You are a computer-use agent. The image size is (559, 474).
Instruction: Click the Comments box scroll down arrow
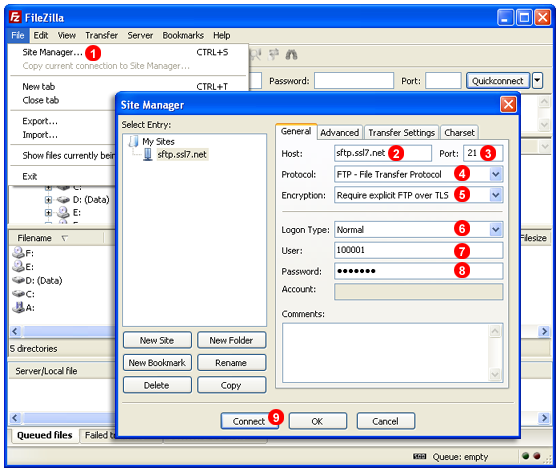[495, 374]
